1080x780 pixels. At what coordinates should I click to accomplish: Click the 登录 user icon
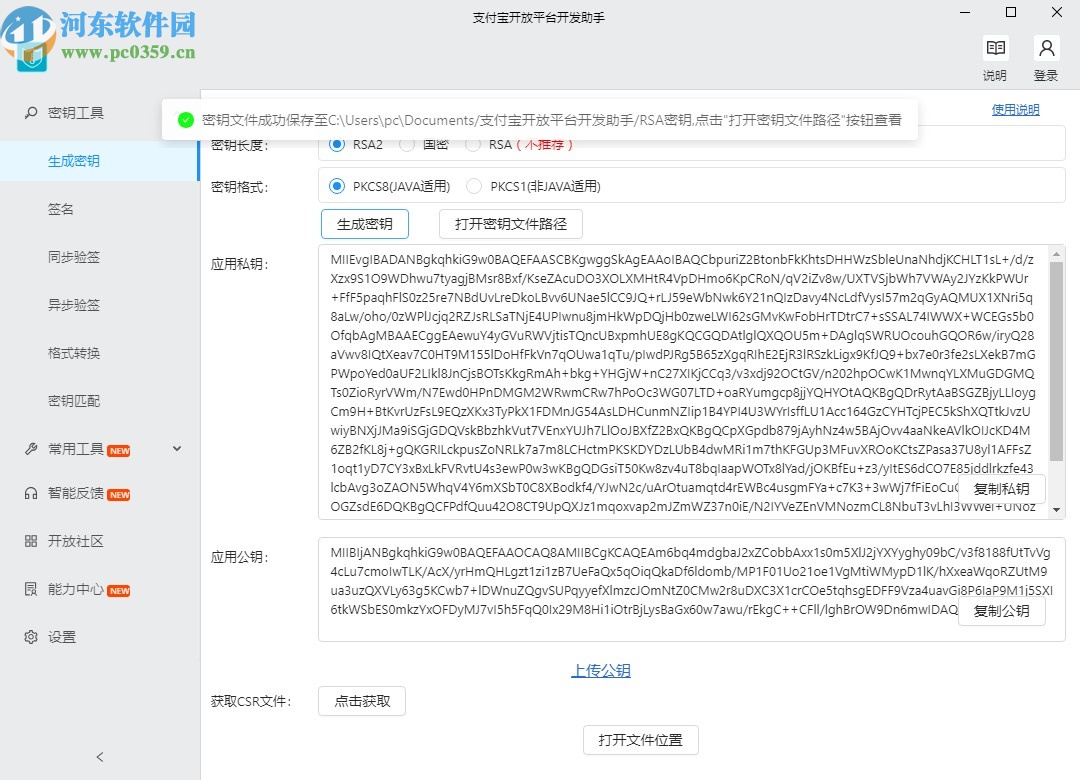coord(1046,48)
